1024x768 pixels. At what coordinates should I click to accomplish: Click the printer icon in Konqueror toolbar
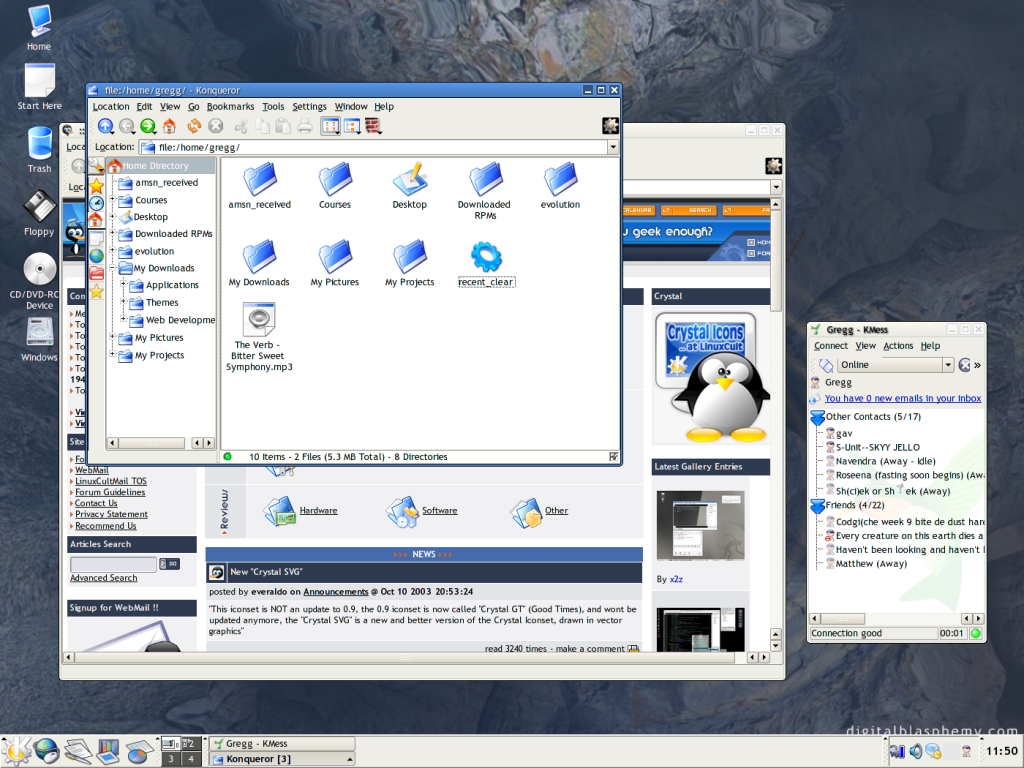(x=305, y=126)
